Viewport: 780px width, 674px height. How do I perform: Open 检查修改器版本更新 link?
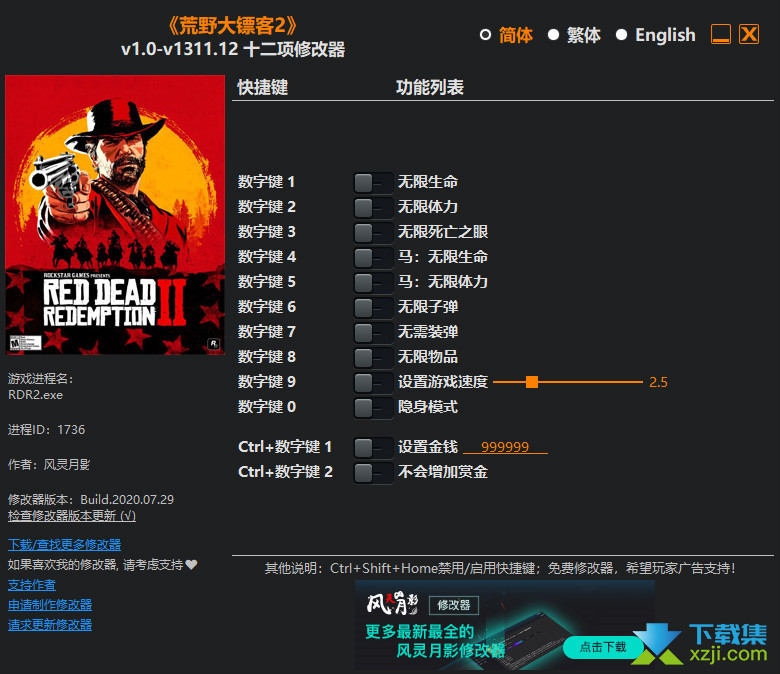click(72, 516)
